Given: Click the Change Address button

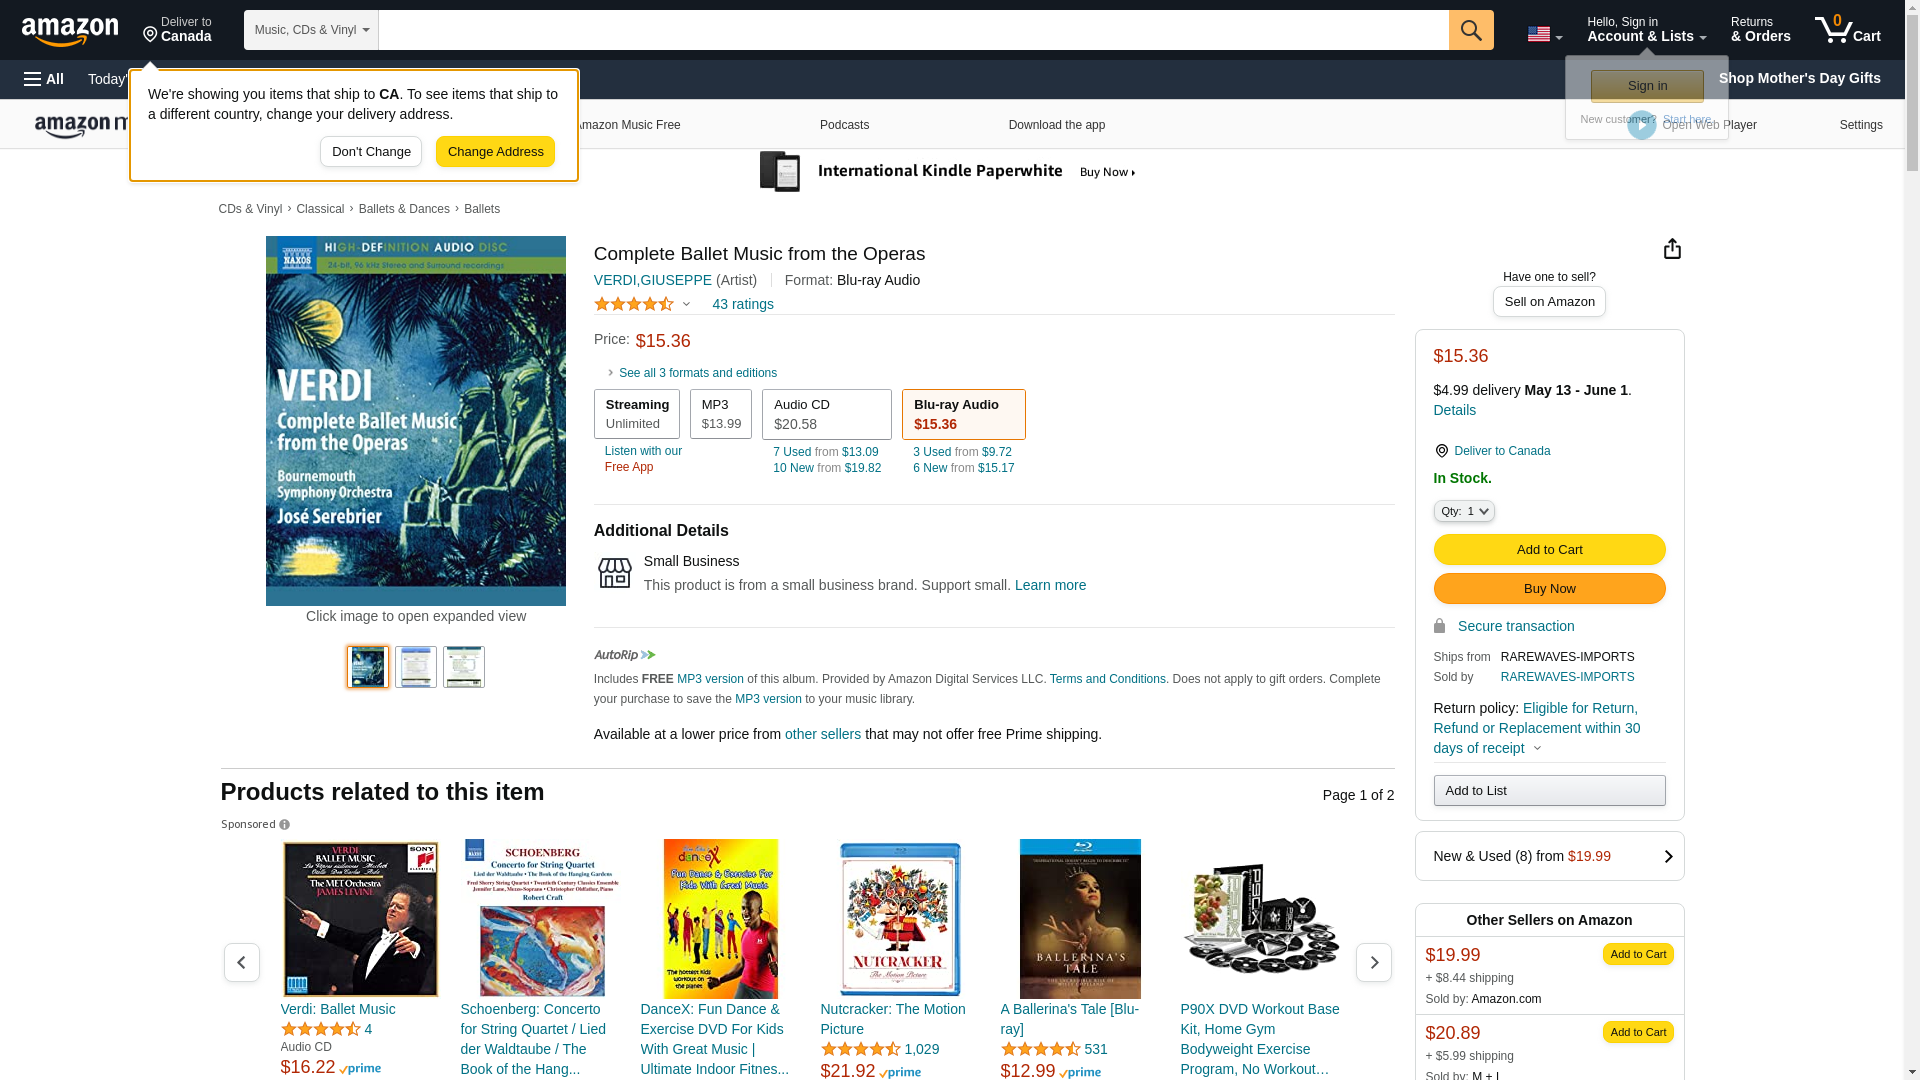Looking at the screenshot, I should [x=495, y=152].
